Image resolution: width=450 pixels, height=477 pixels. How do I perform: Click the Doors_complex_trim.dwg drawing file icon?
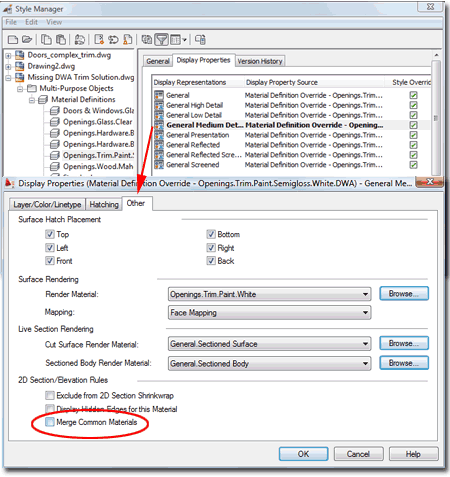coord(20,55)
